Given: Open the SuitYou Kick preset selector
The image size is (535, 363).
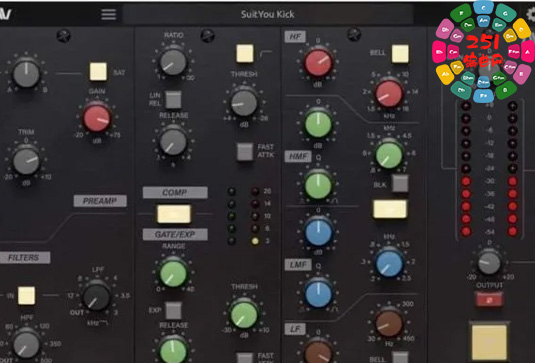Looking at the screenshot, I should click(268, 14).
